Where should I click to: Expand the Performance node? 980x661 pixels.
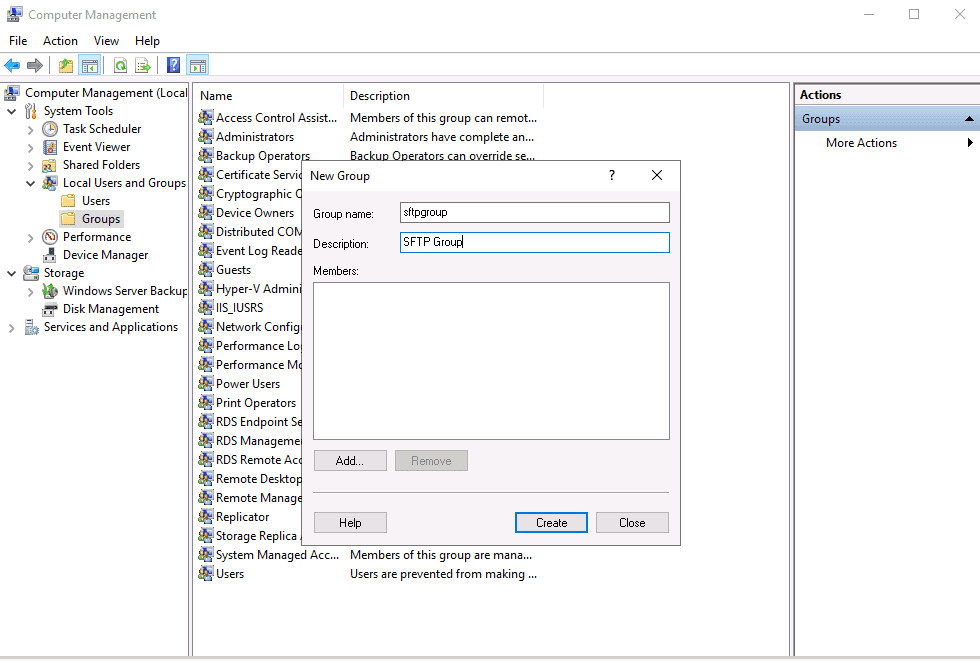coord(31,237)
